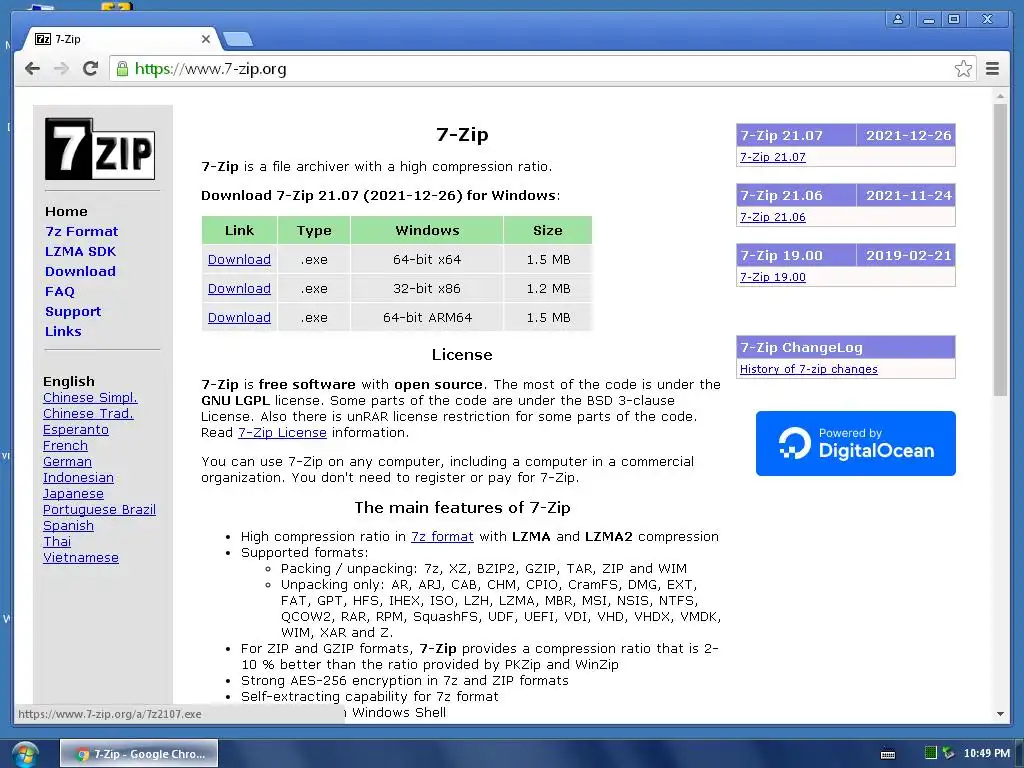Download the 64-bit ARM64 exe

pos(239,317)
